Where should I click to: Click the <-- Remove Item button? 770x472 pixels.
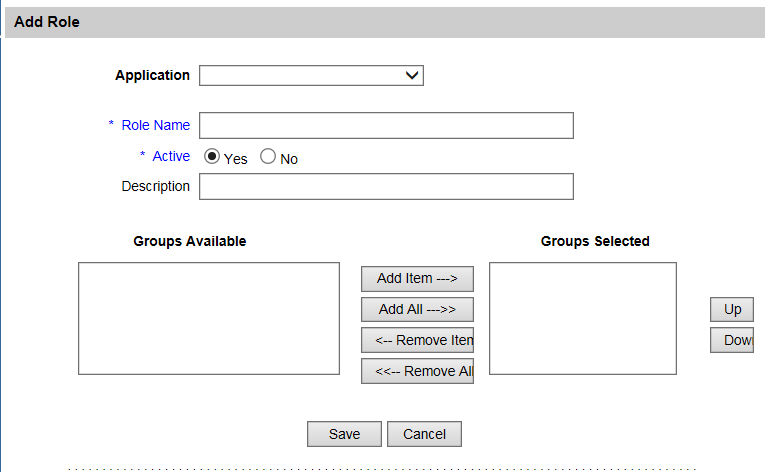coord(417,340)
